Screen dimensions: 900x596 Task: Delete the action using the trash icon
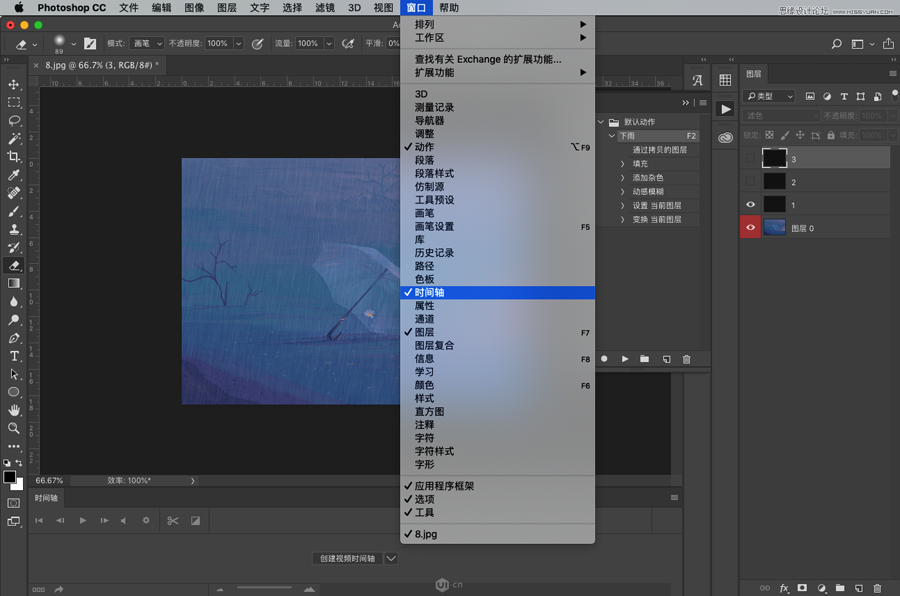[686, 359]
